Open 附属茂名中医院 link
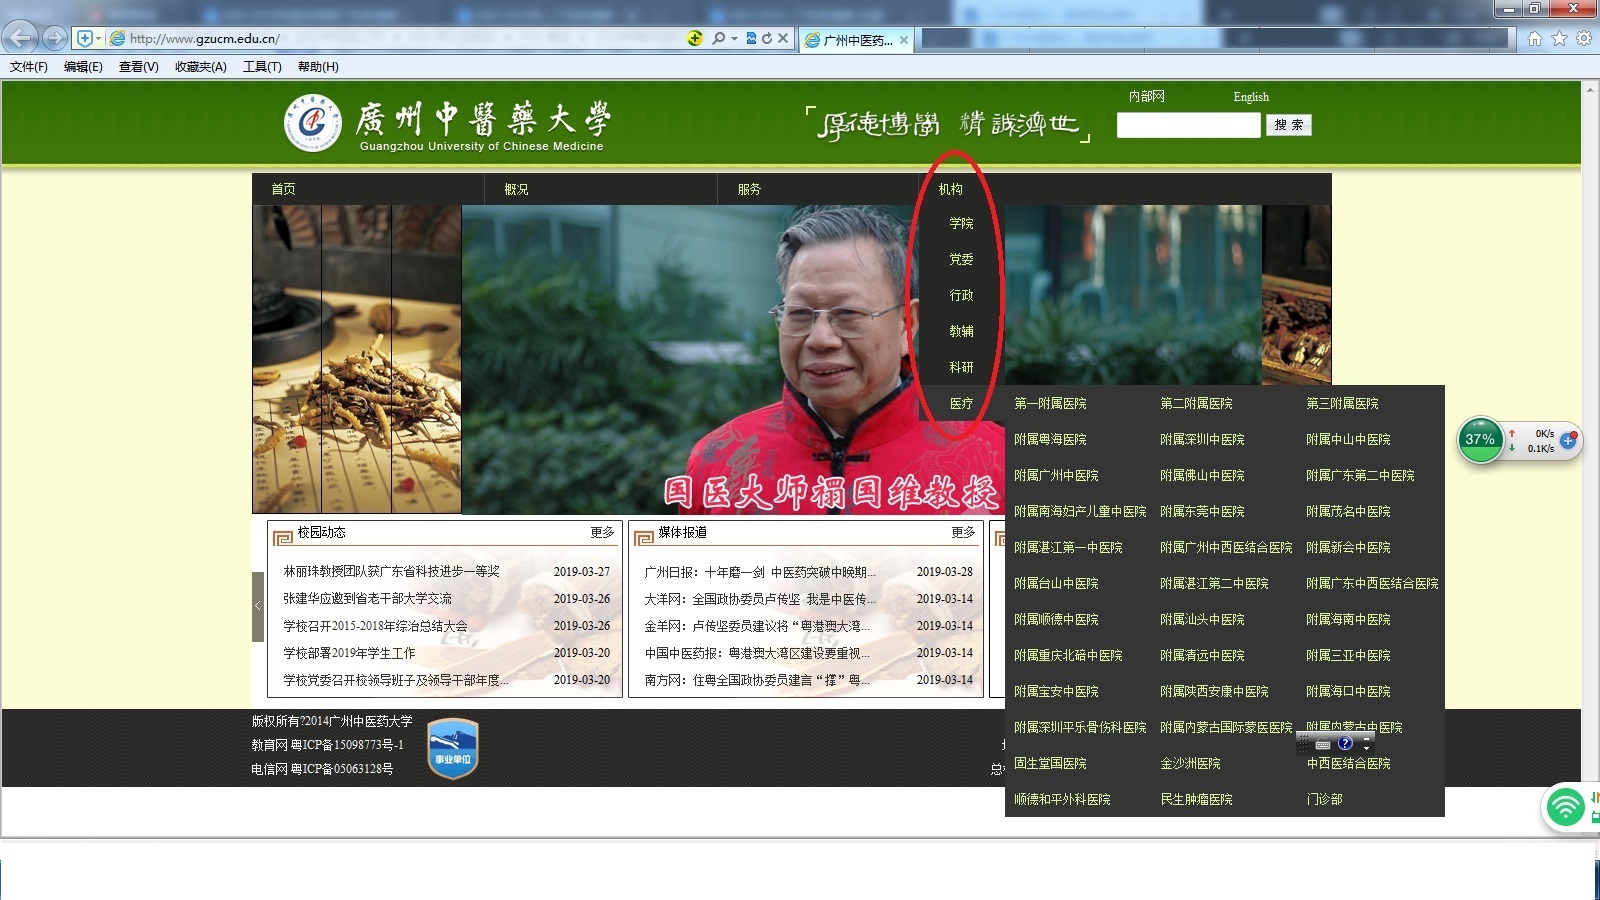1600x900 pixels. point(1348,511)
